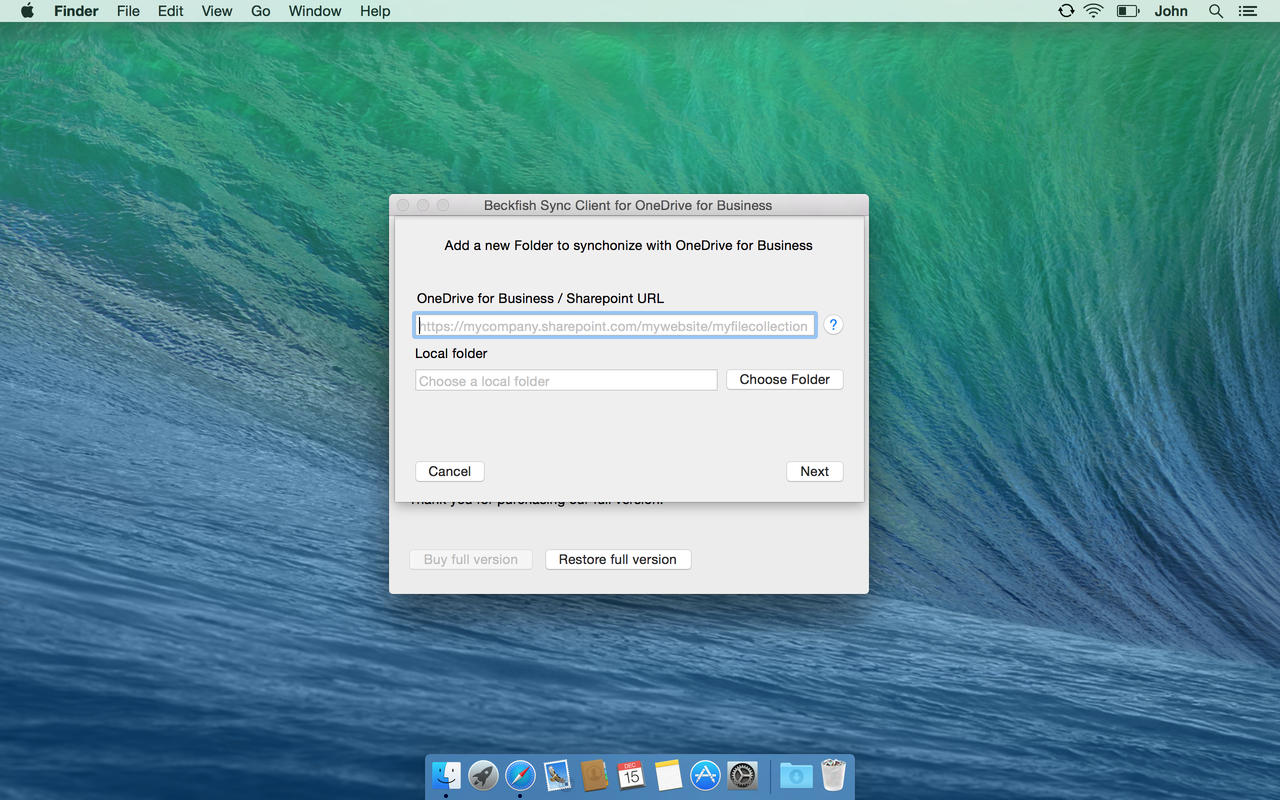Click the Next button
This screenshot has width=1280, height=800.
[814, 471]
